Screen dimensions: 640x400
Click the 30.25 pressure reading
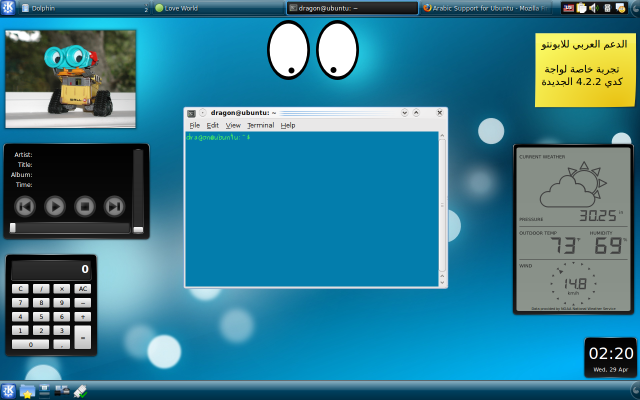[600, 216]
